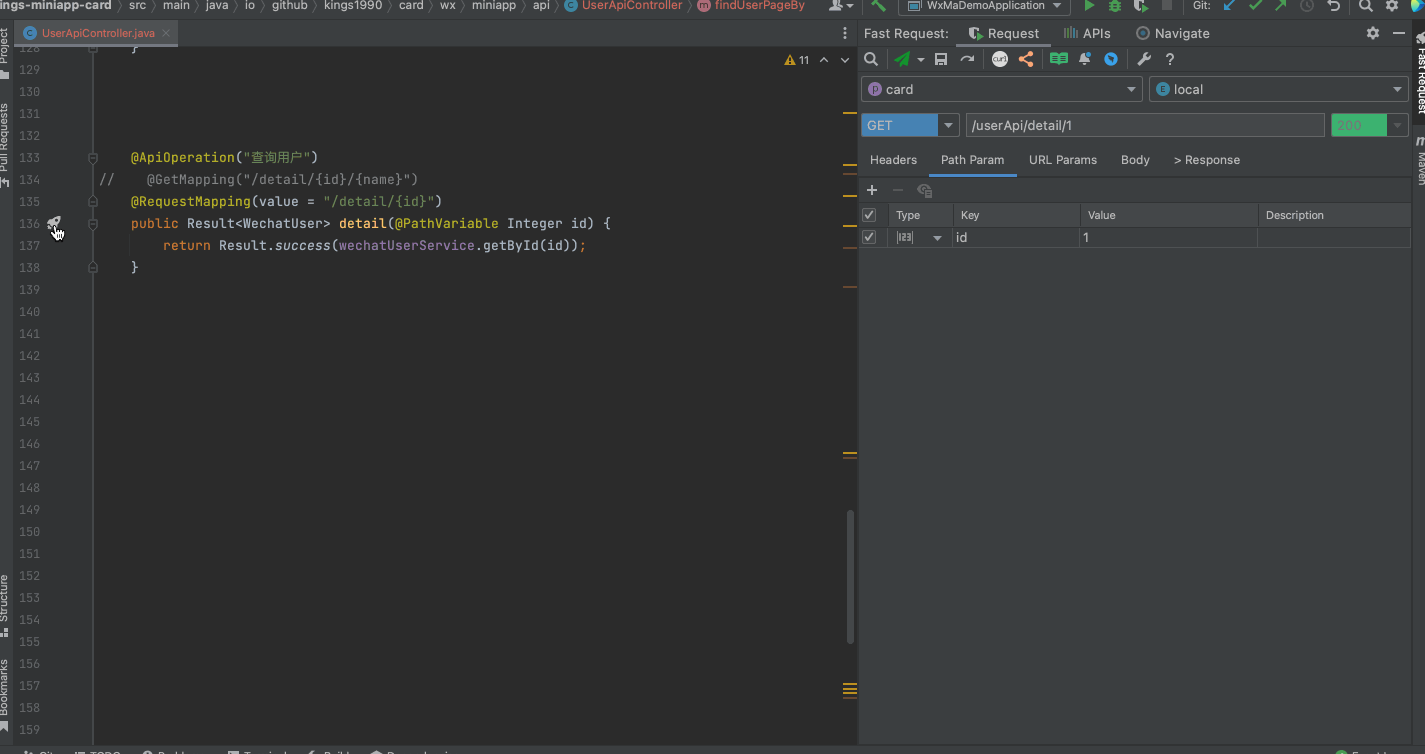Open the APIs tab in Fast Request
Viewport: 1425px width, 754px height.
pyautogui.click(x=1087, y=33)
